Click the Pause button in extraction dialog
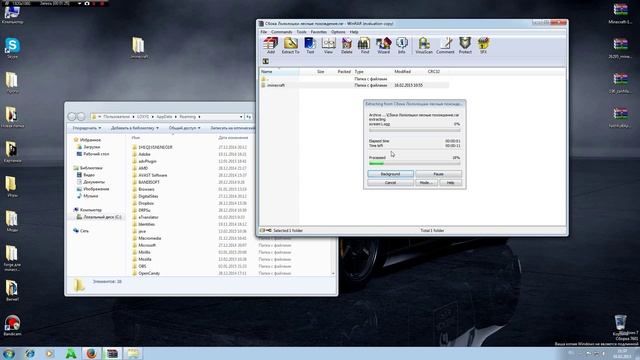Viewport: 640px width, 360px height. coord(438,174)
